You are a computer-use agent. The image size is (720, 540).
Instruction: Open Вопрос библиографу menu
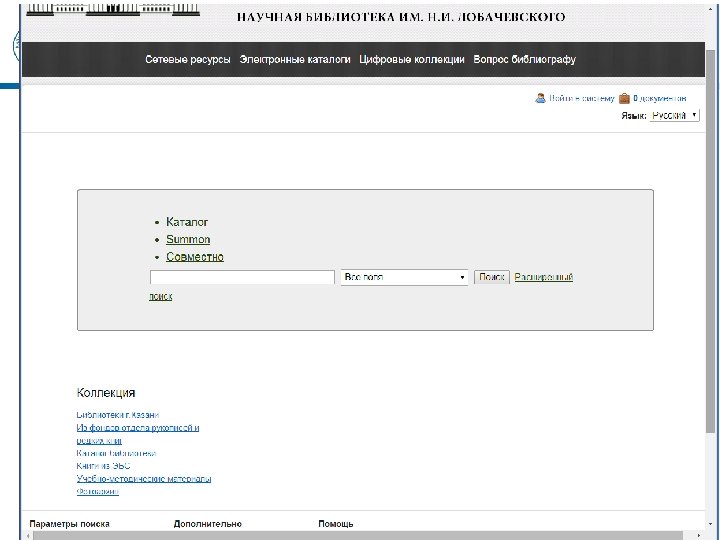[x=524, y=59]
